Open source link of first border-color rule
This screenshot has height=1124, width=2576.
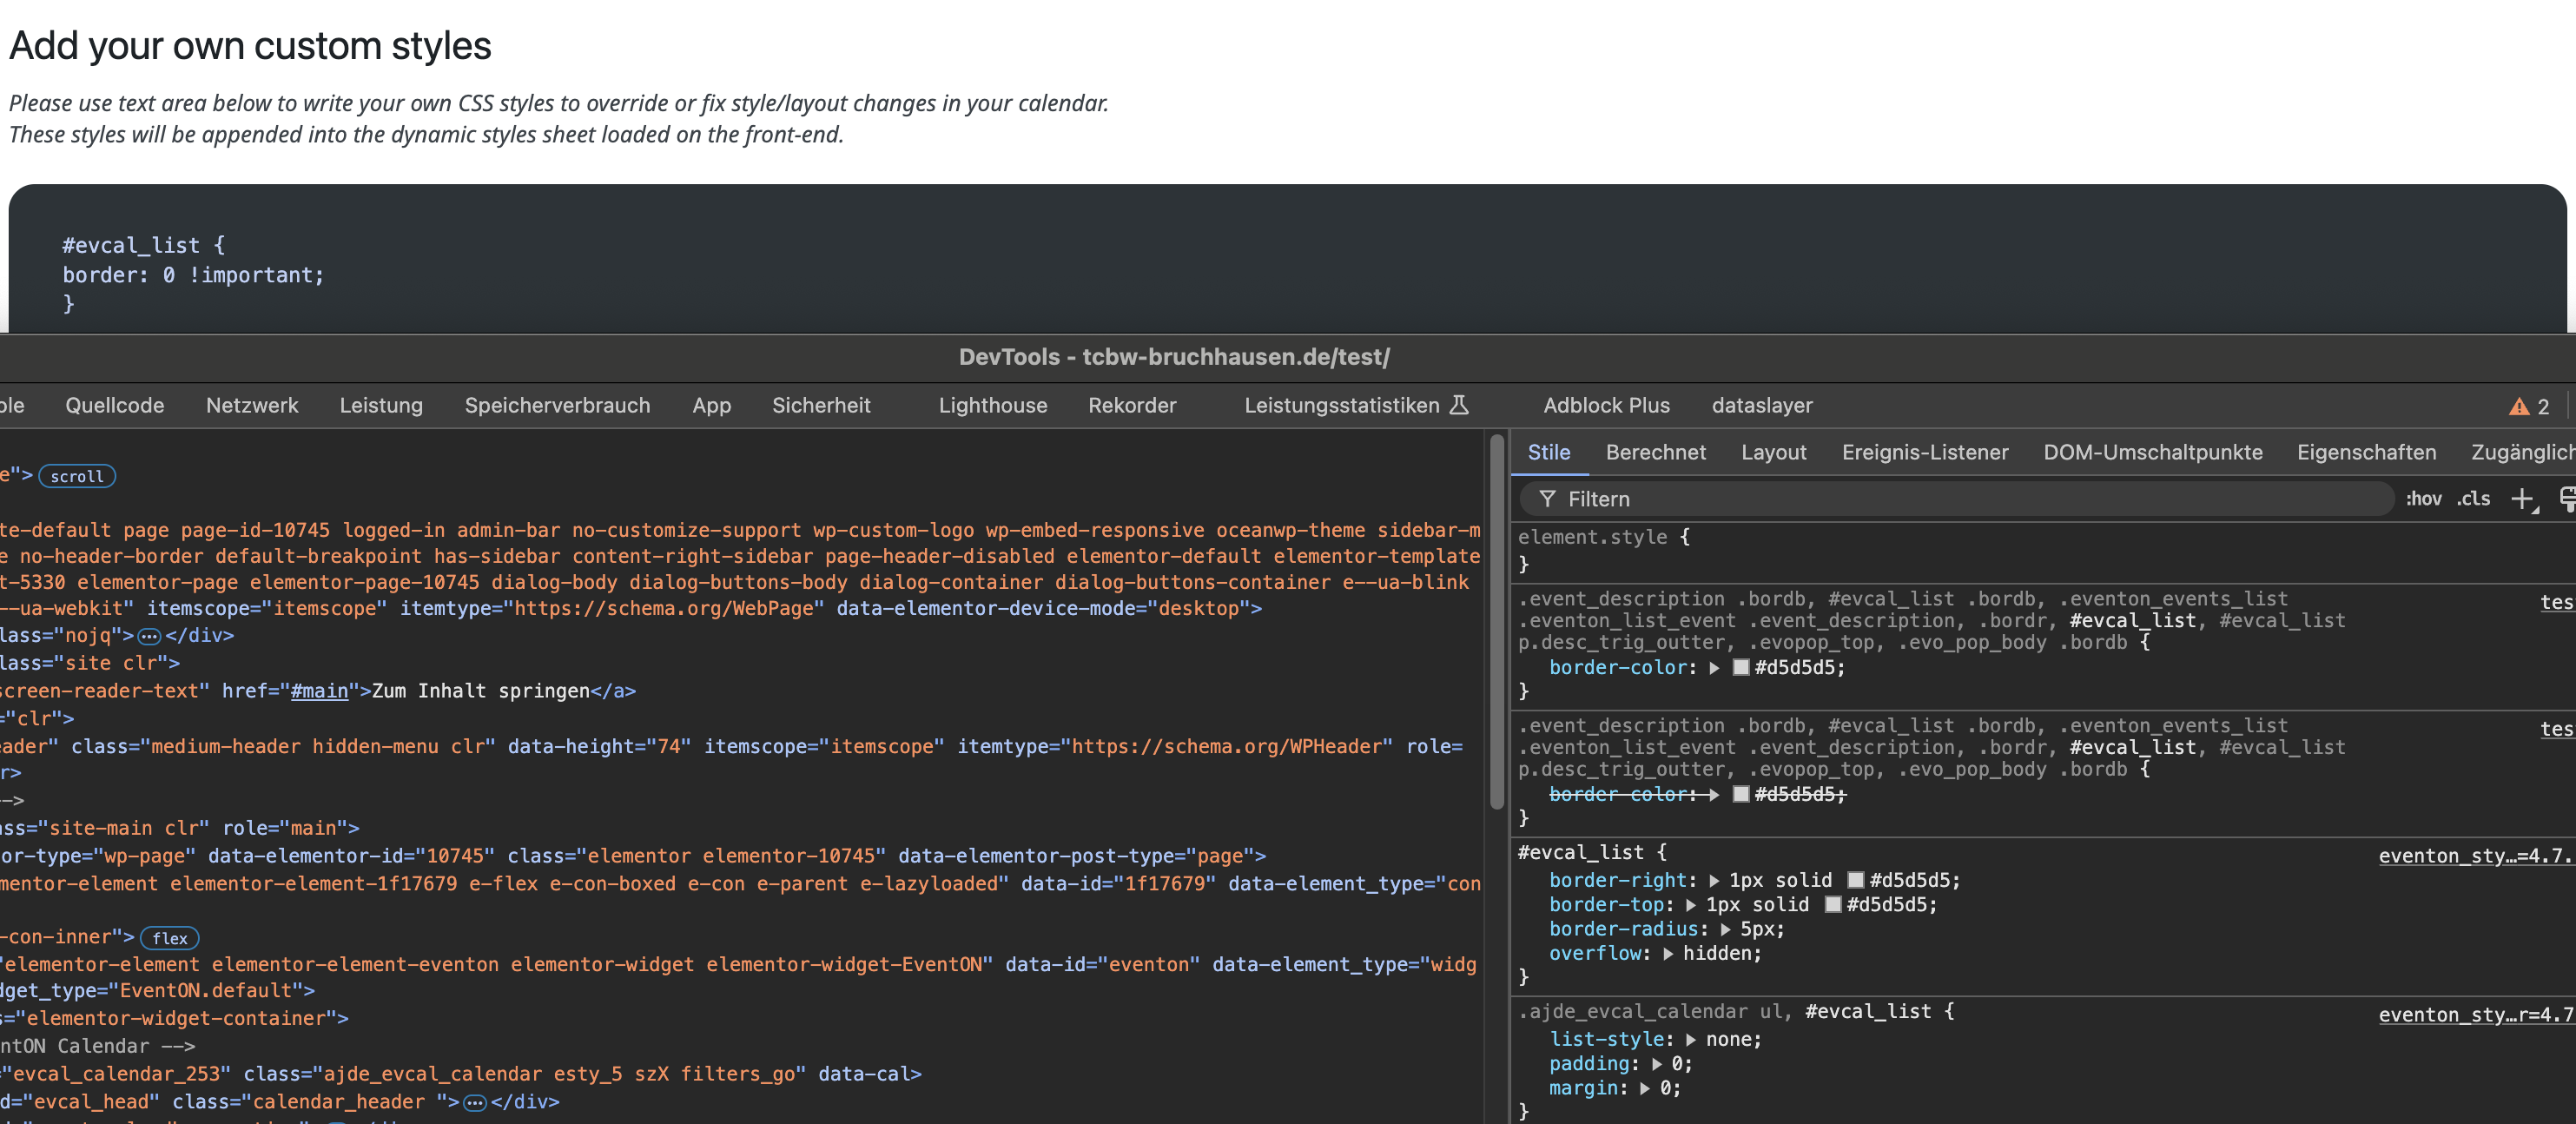(x=2556, y=602)
